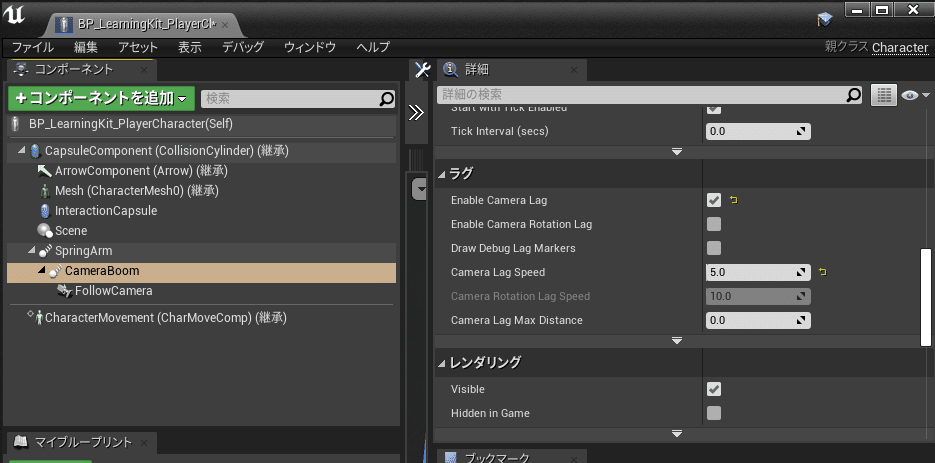
Task: Check the Hidden in Game checkbox
Action: click(714, 413)
